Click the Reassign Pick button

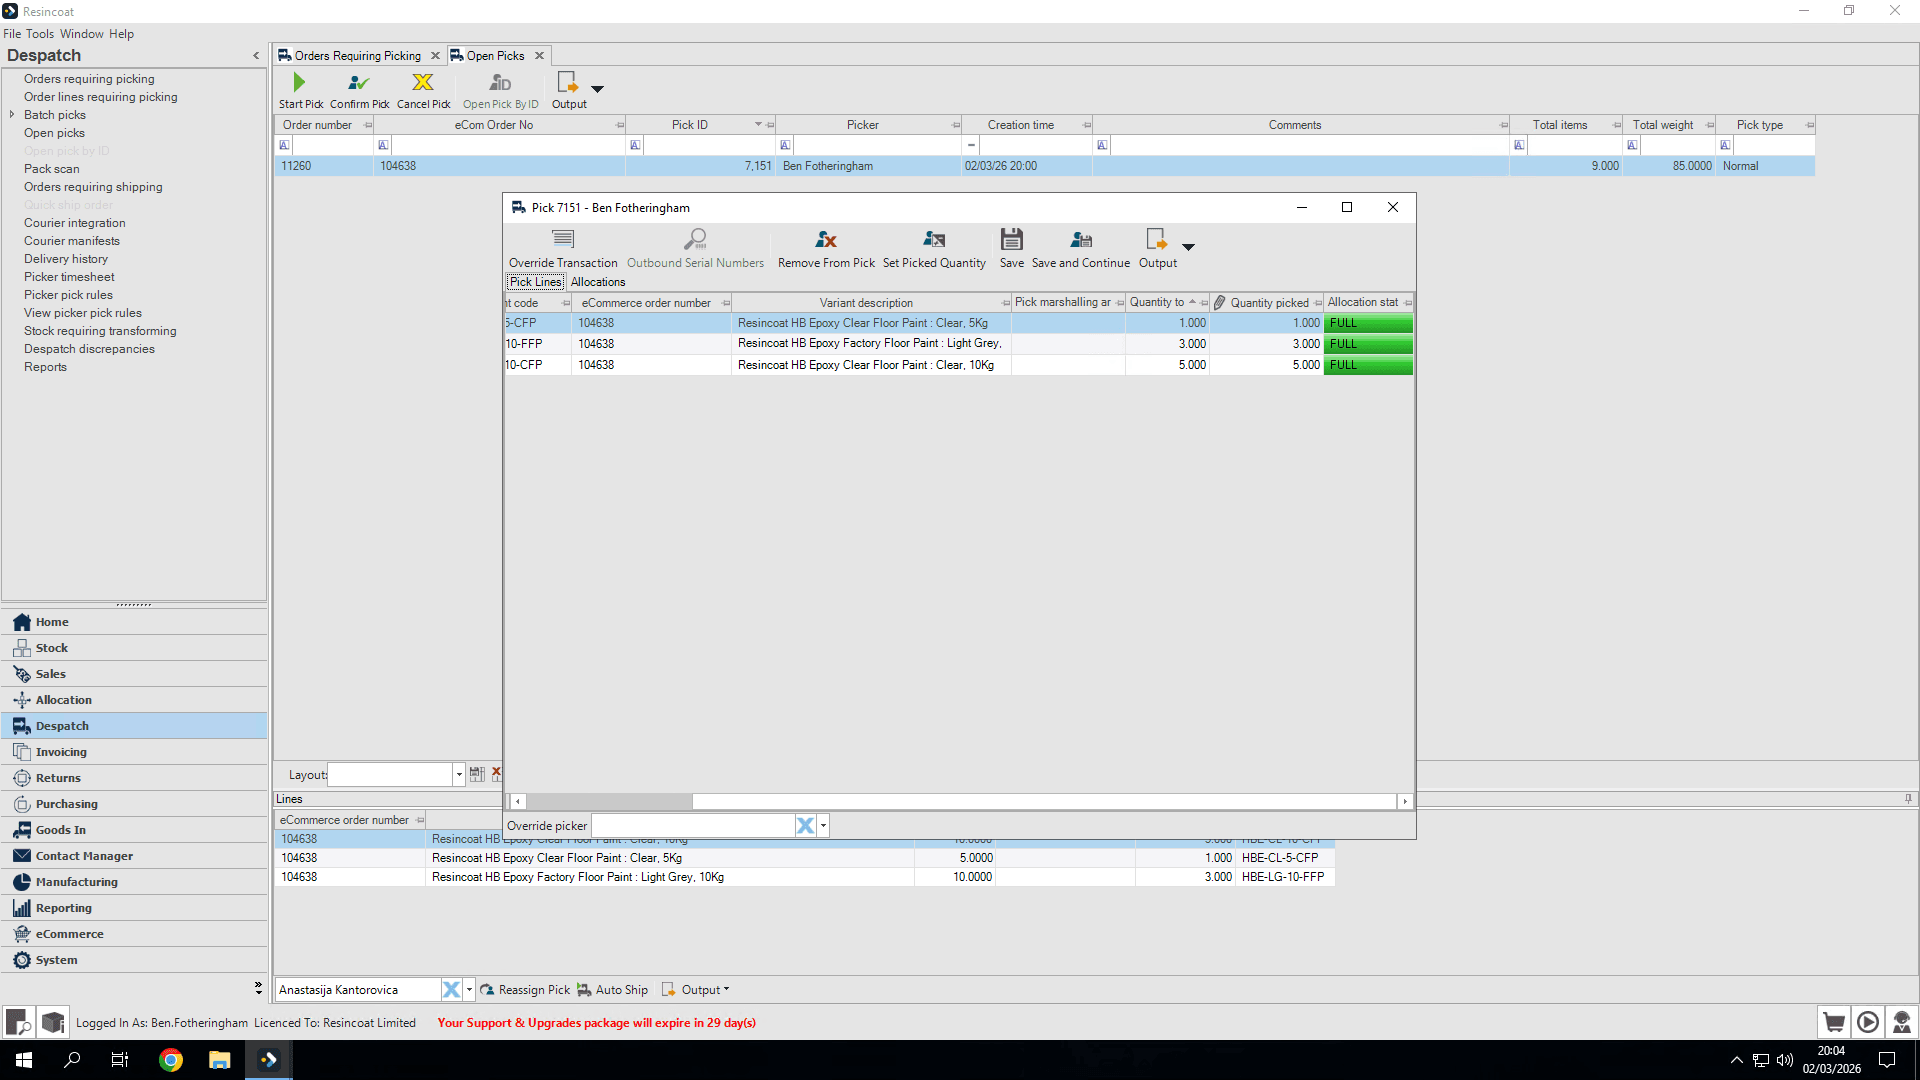tap(525, 990)
